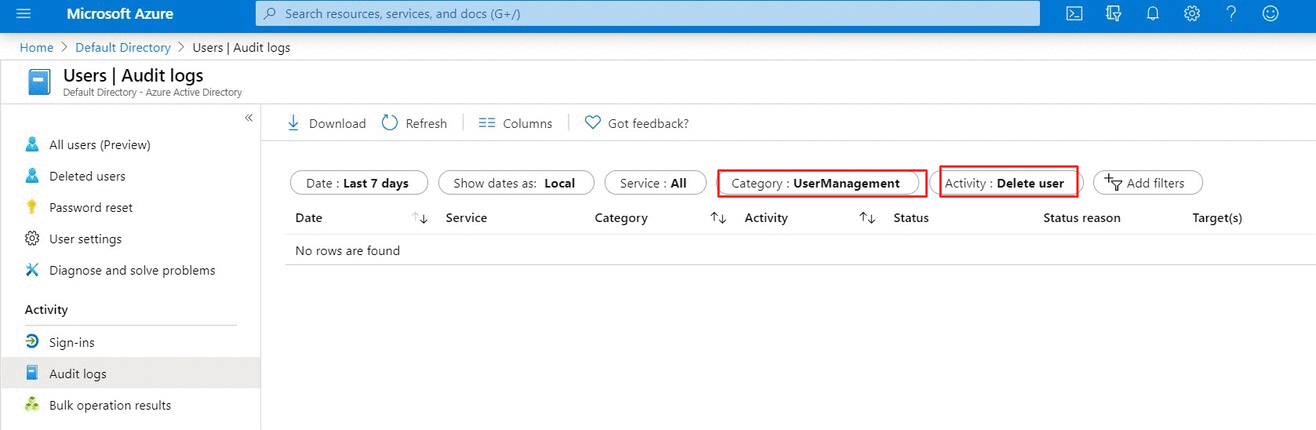The height and width of the screenshot is (430, 1316).
Task: Click the Service column header
Action: 466,218
